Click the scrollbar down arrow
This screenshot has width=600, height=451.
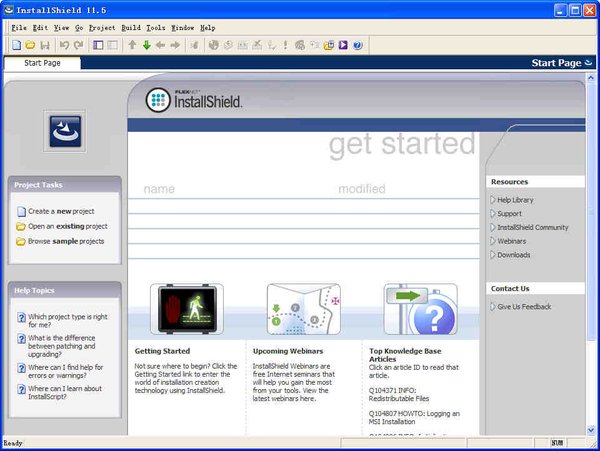[591, 430]
